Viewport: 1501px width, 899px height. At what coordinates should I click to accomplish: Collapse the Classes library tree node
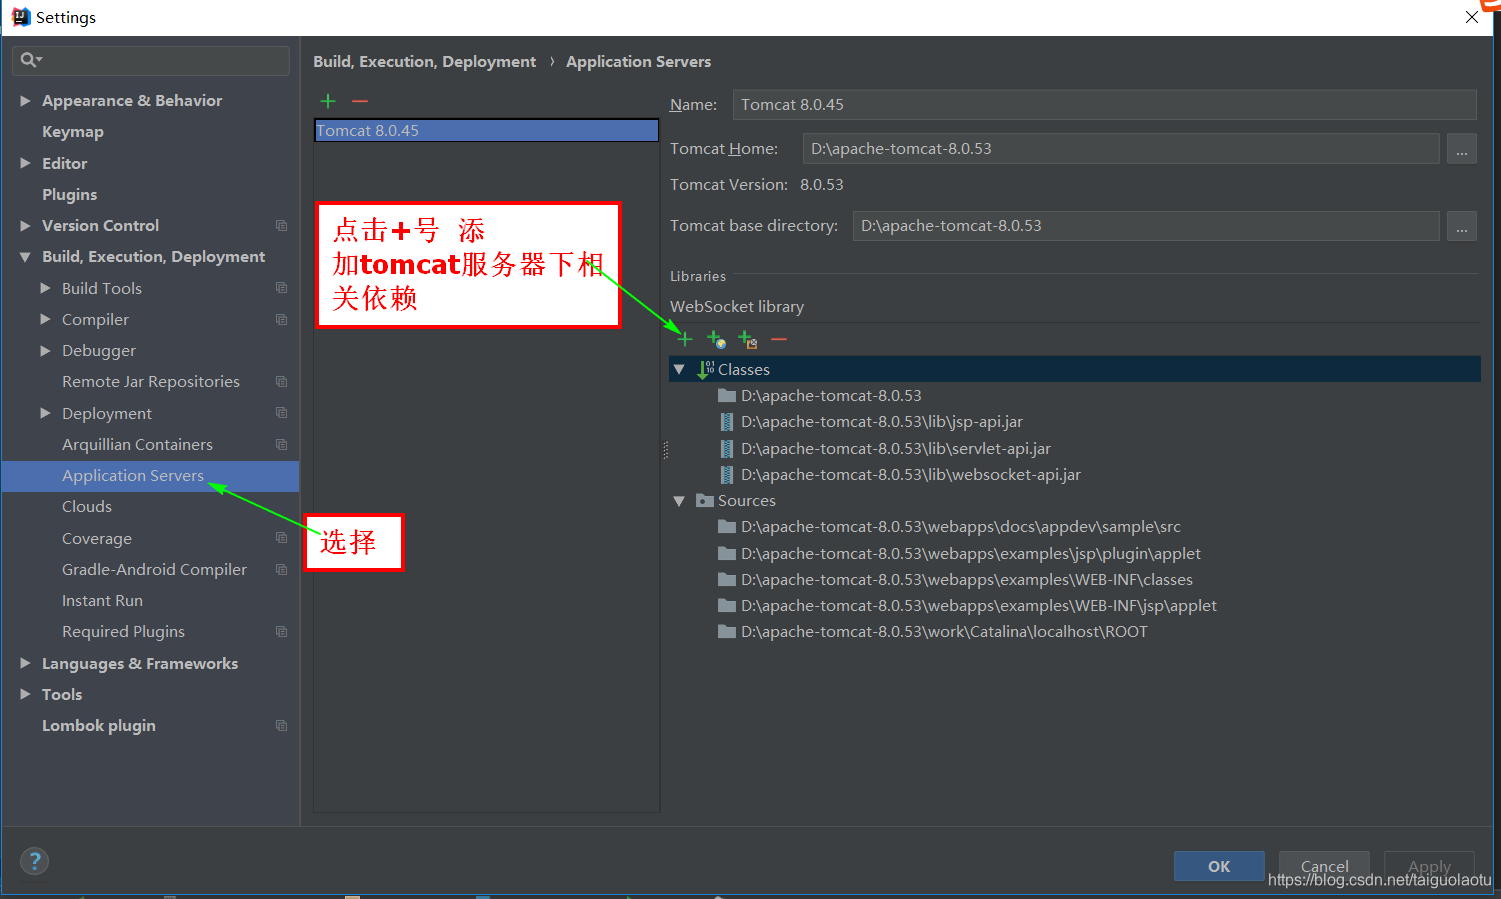pos(679,370)
